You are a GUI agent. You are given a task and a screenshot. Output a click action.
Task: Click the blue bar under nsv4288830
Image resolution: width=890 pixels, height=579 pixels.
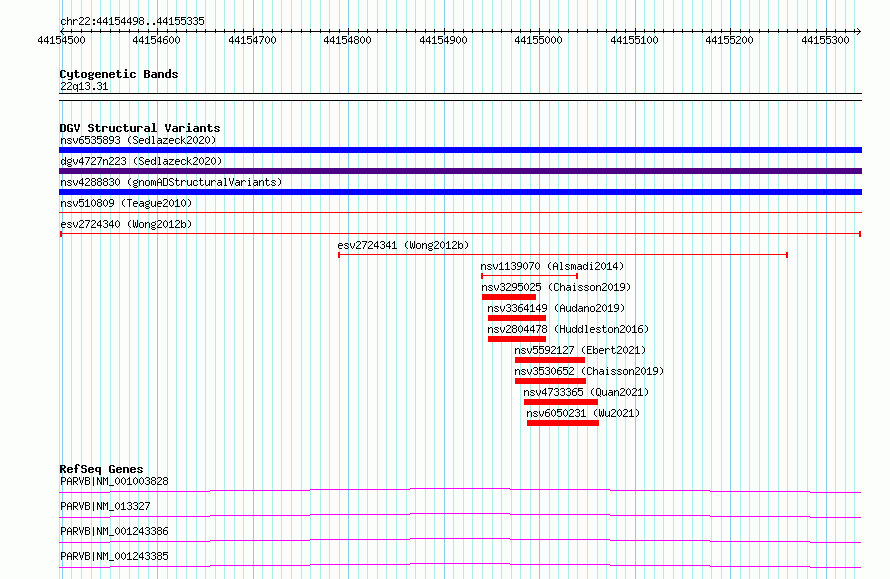click(460, 192)
